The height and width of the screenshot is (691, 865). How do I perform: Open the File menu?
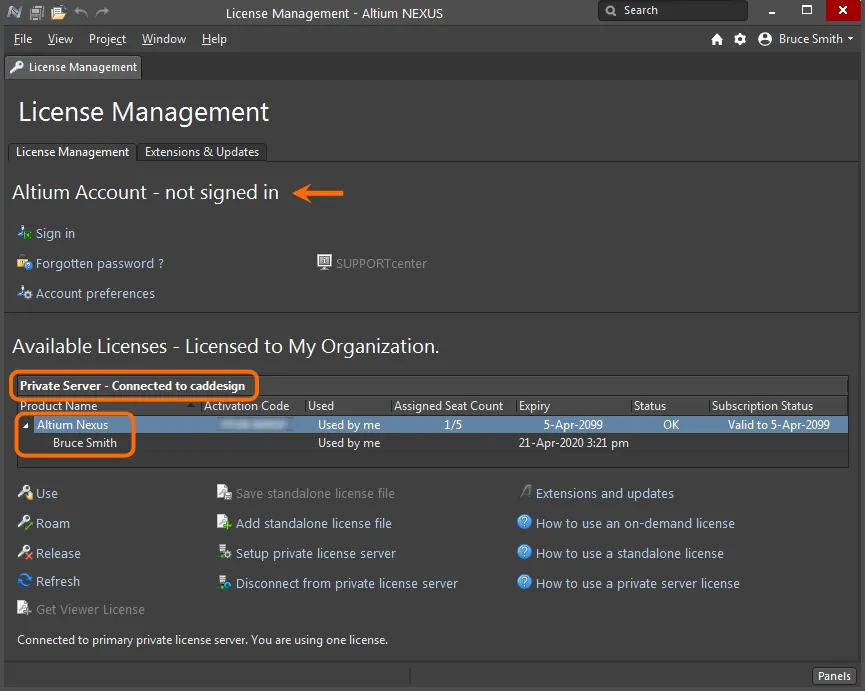(x=23, y=39)
